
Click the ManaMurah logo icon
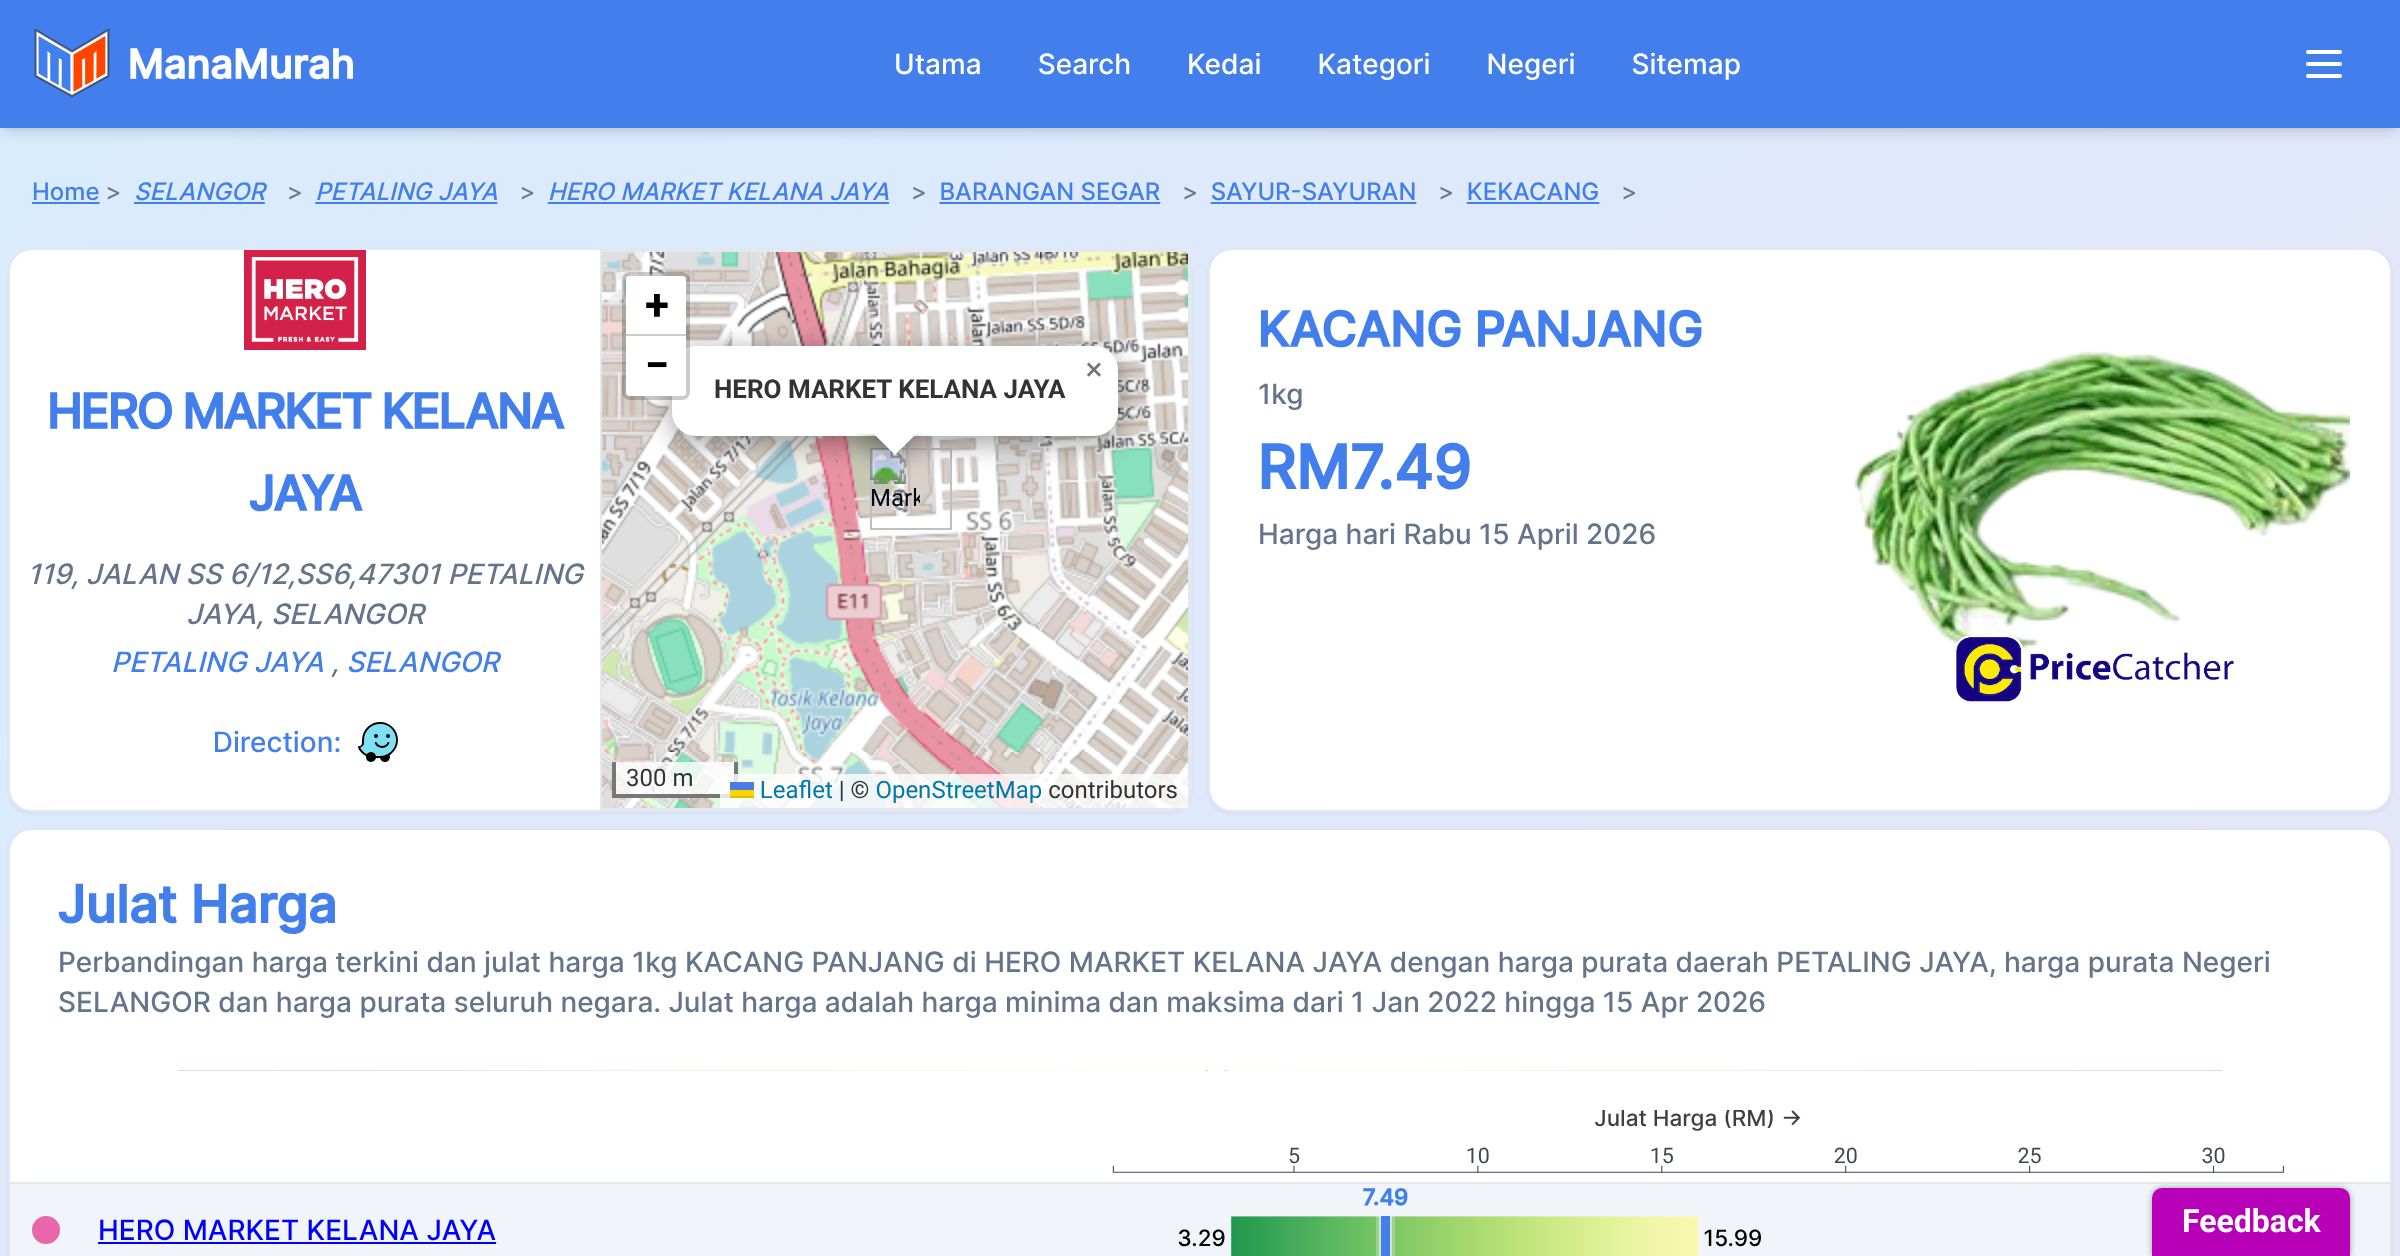(71, 63)
